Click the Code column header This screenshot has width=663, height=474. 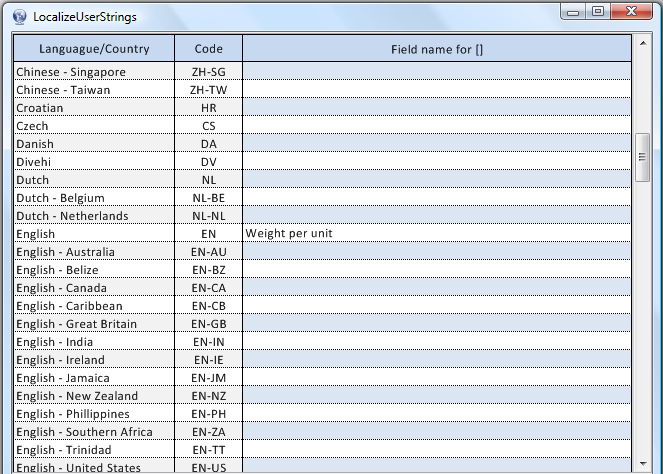[209, 49]
